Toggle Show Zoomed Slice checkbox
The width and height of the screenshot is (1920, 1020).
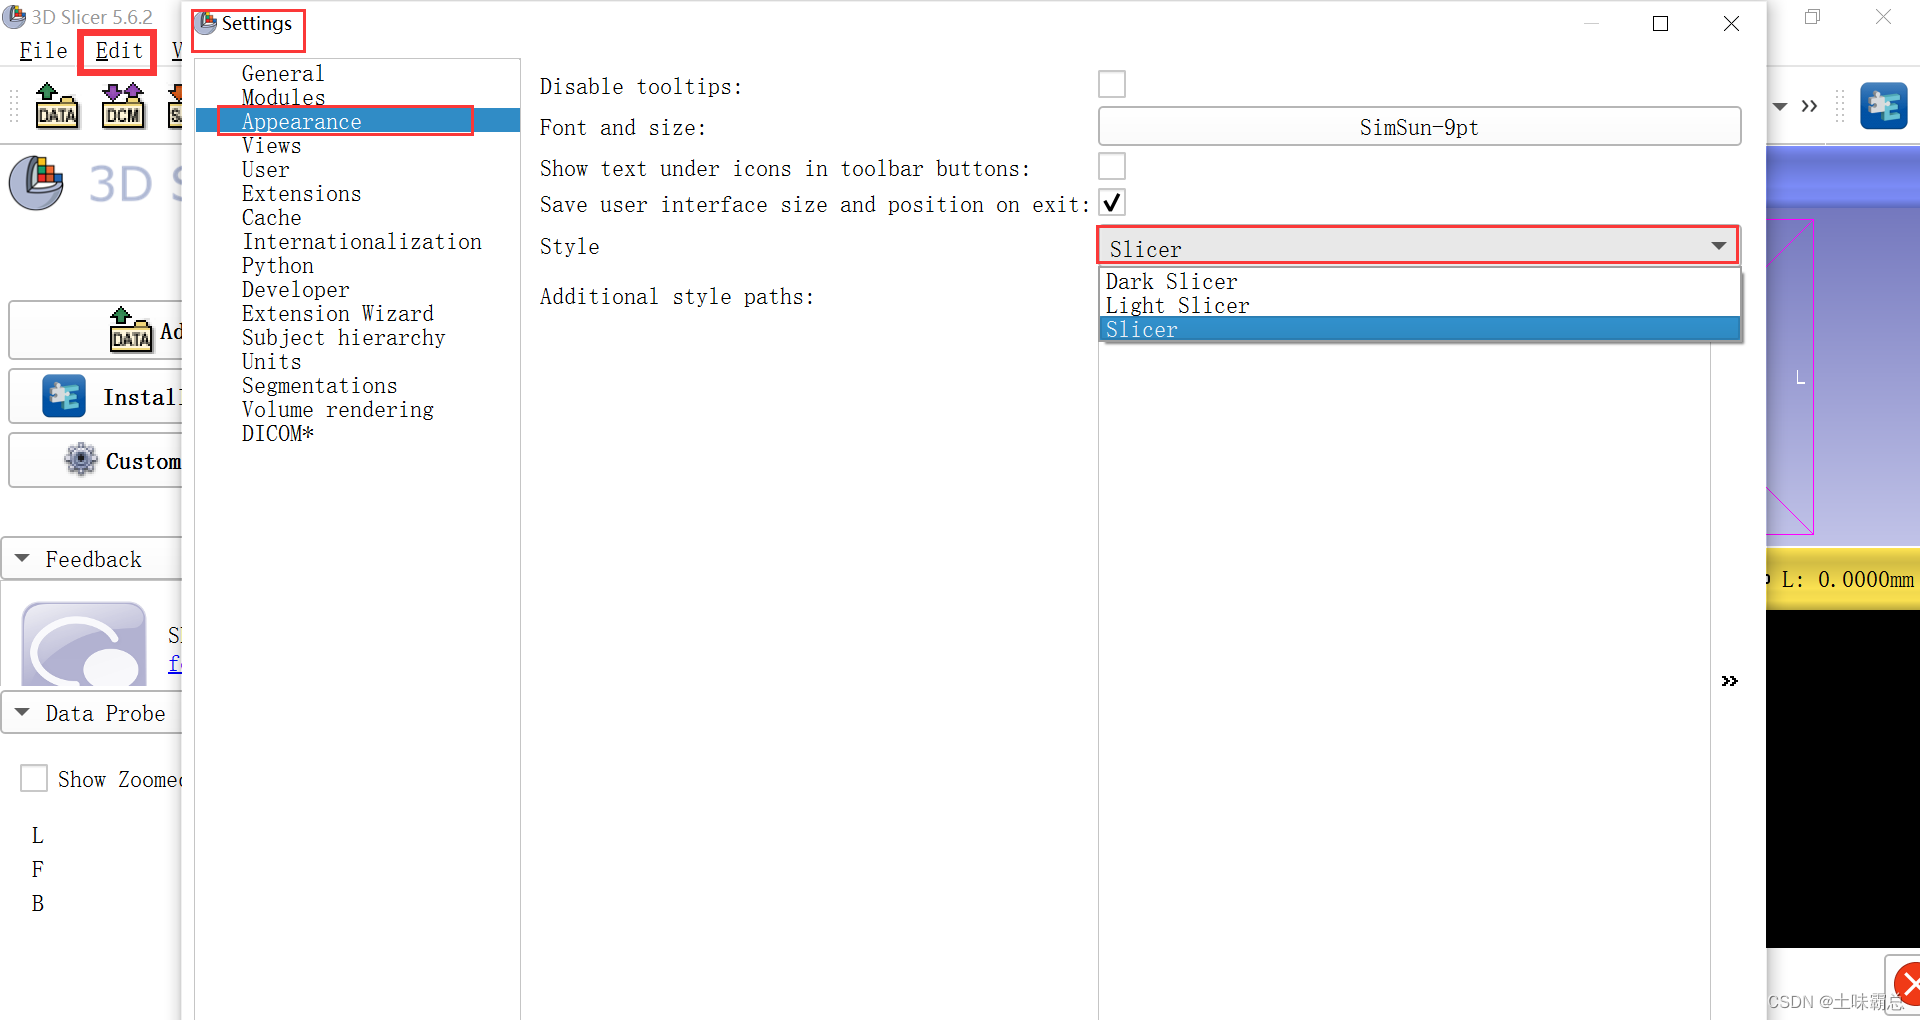pyautogui.click(x=34, y=778)
